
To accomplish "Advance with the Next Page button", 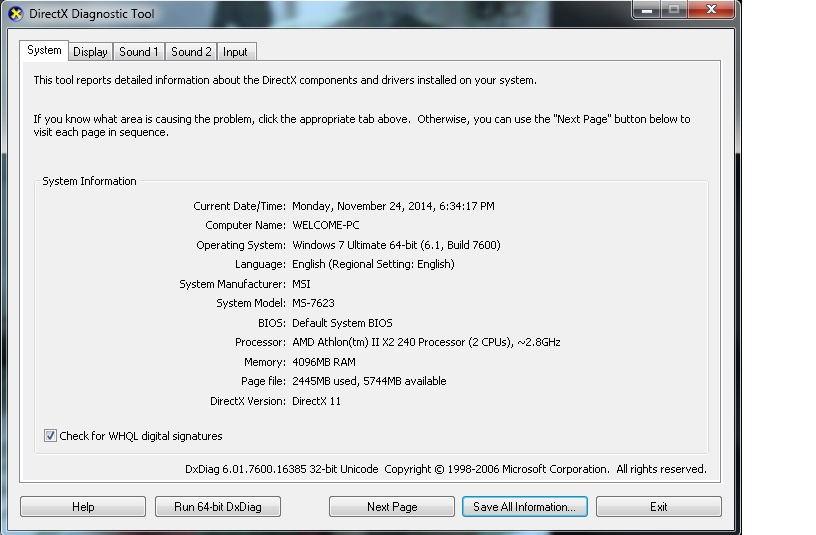I will tap(392, 507).
